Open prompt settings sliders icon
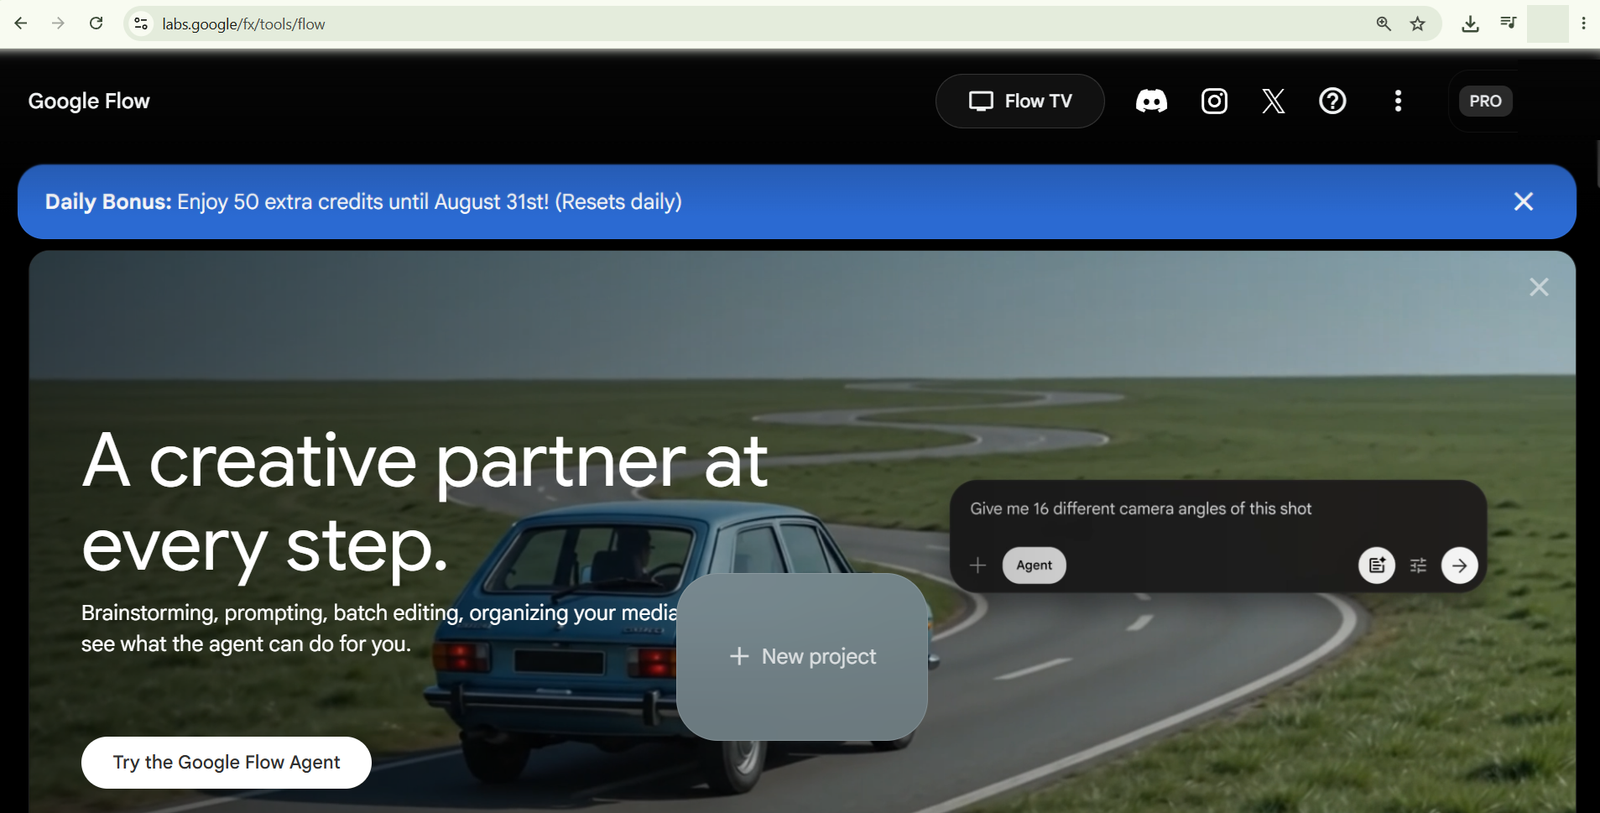 [1418, 565]
